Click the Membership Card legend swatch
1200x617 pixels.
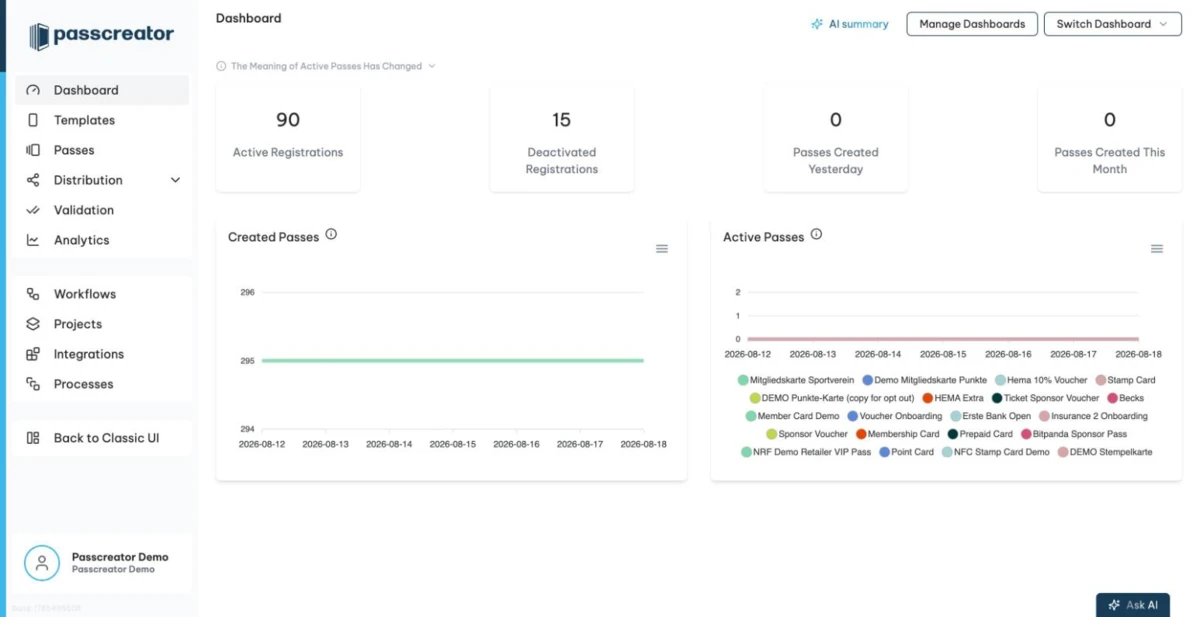[x=861, y=434]
